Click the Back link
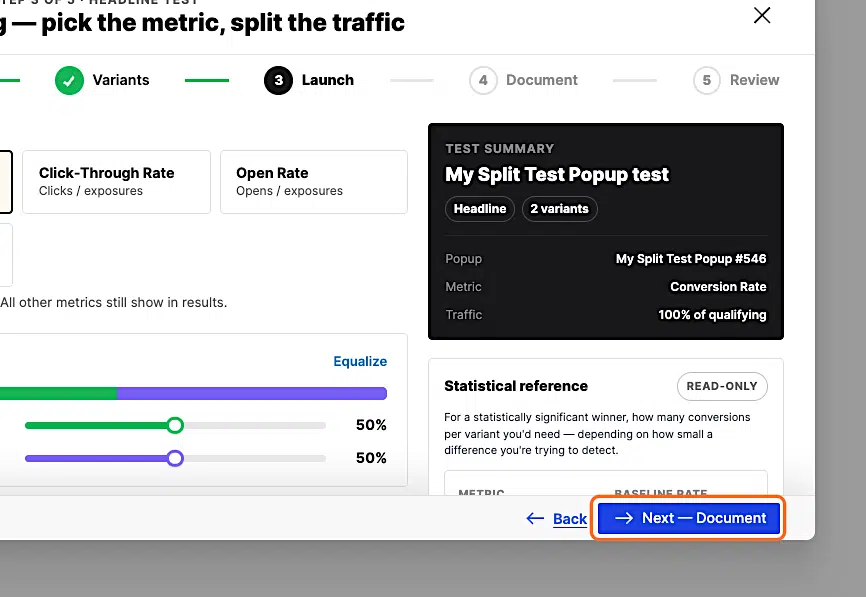Viewport: 866px width, 597px height. 570,519
